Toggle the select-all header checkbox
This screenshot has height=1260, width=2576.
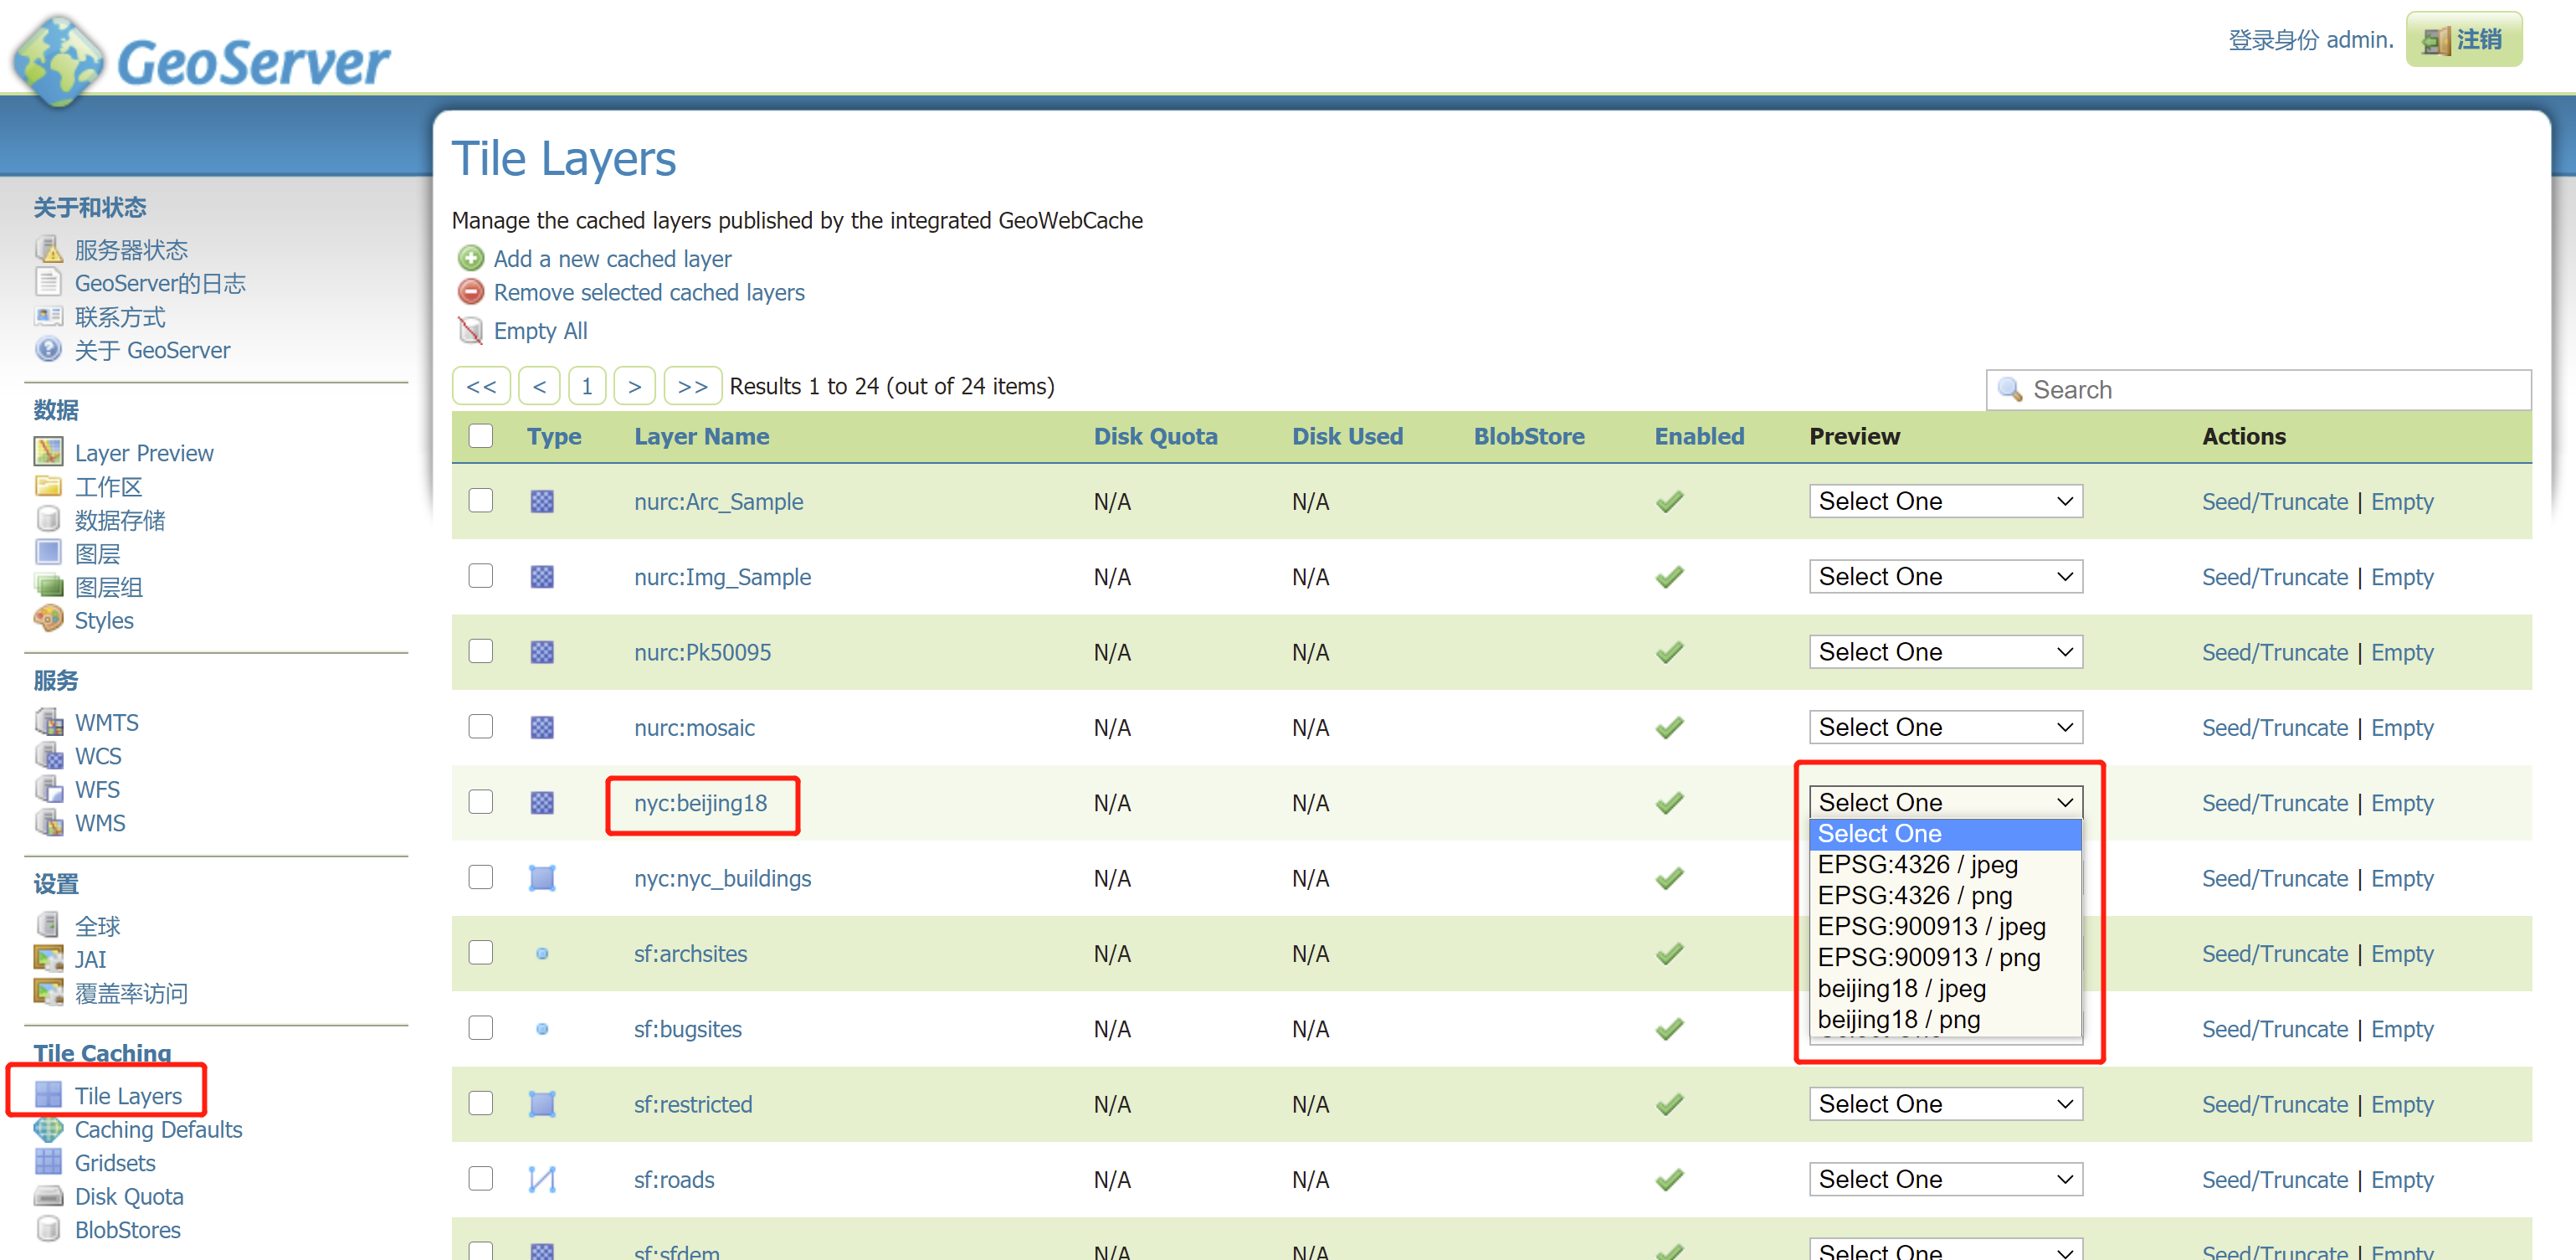[481, 435]
